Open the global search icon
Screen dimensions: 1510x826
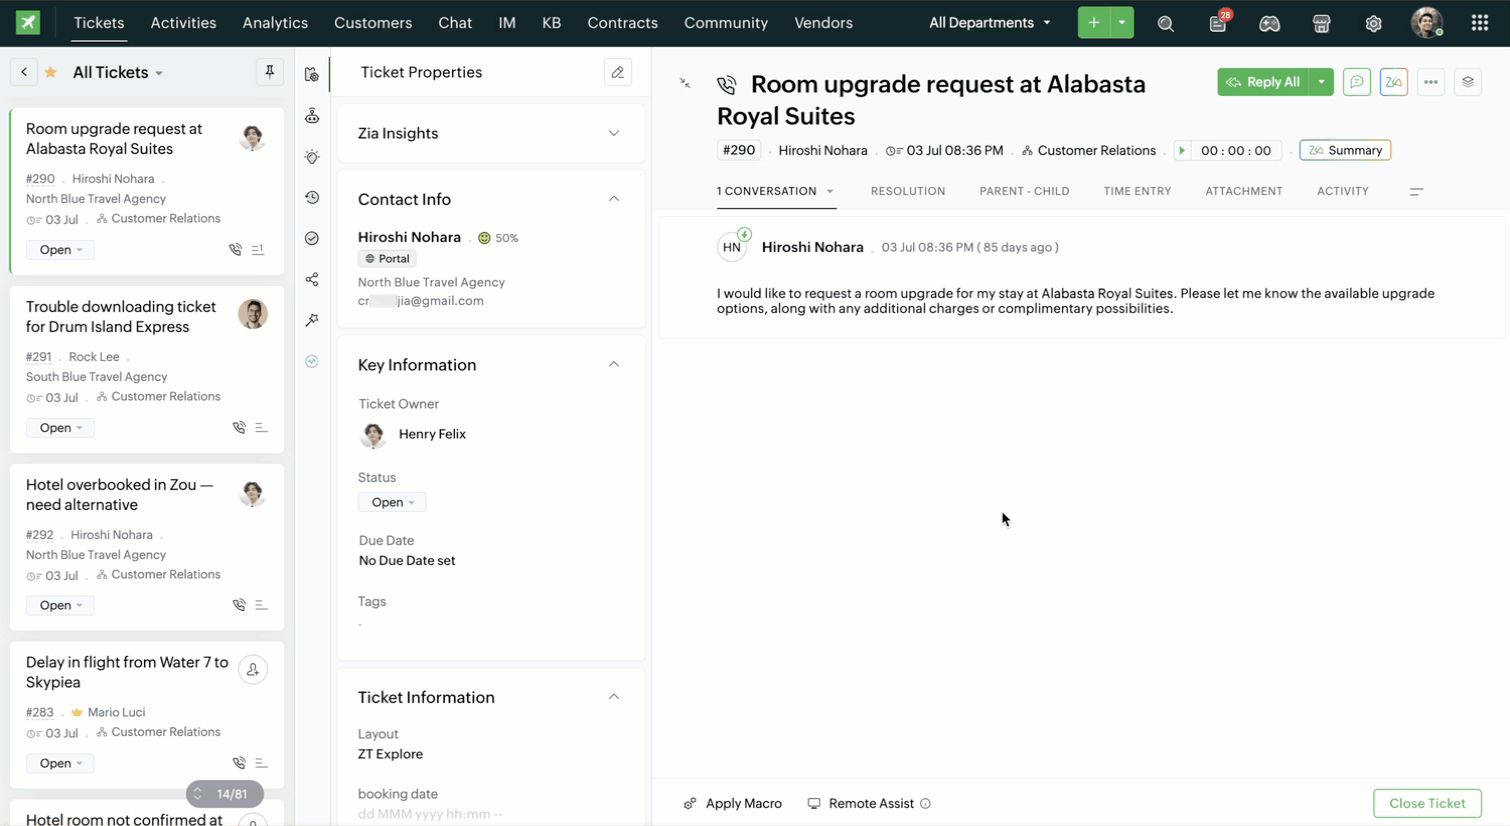click(1165, 23)
